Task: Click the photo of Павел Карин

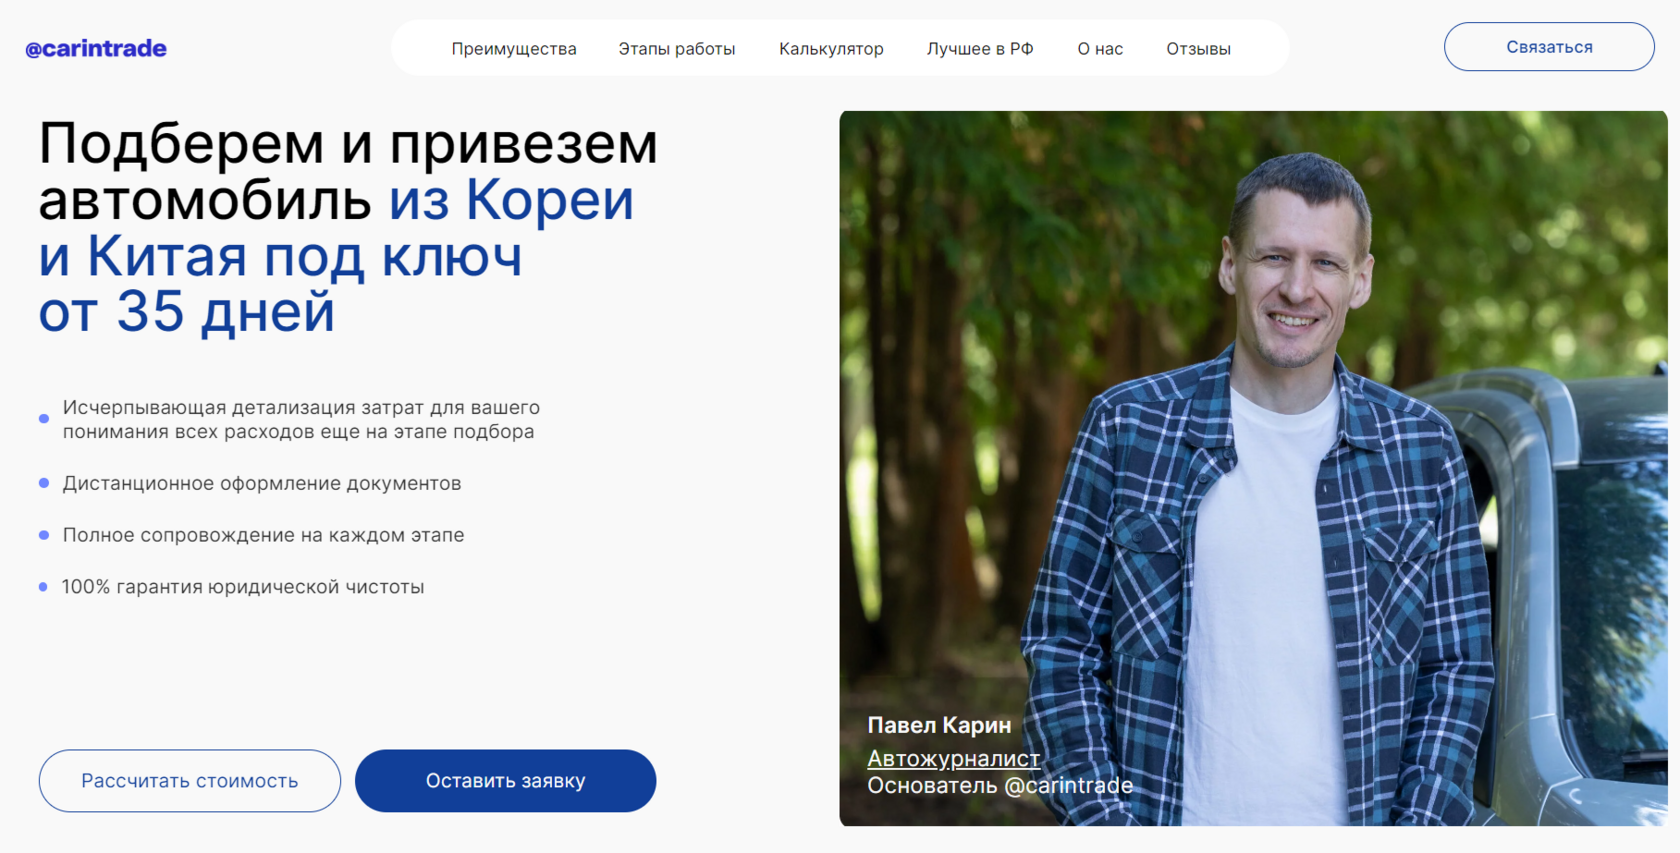Action: pos(1253,468)
